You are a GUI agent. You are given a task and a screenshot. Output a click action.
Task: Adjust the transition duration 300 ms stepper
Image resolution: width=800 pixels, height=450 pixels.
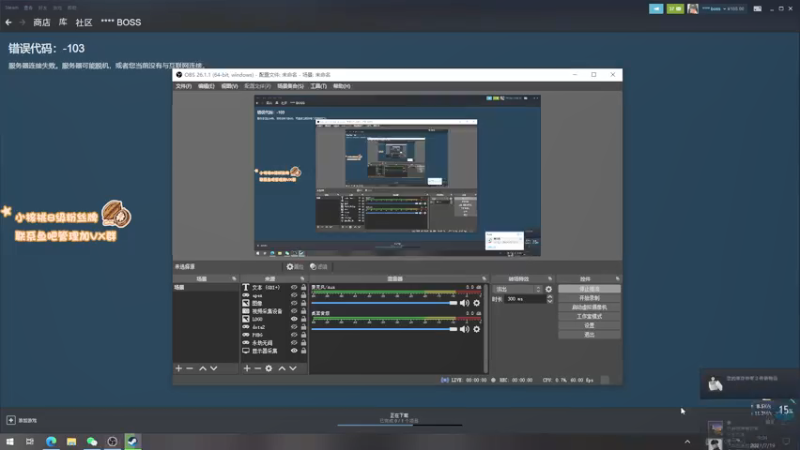pos(548,299)
